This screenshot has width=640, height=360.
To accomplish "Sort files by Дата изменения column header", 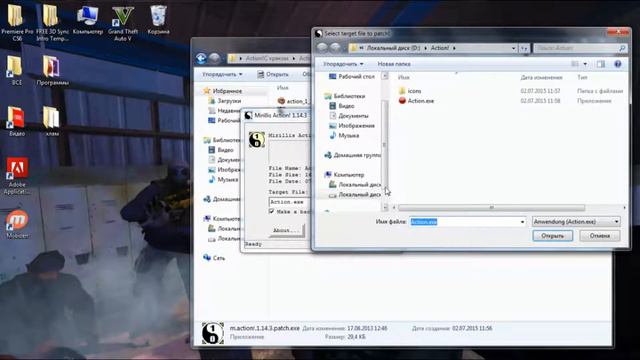I will point(542,77).
